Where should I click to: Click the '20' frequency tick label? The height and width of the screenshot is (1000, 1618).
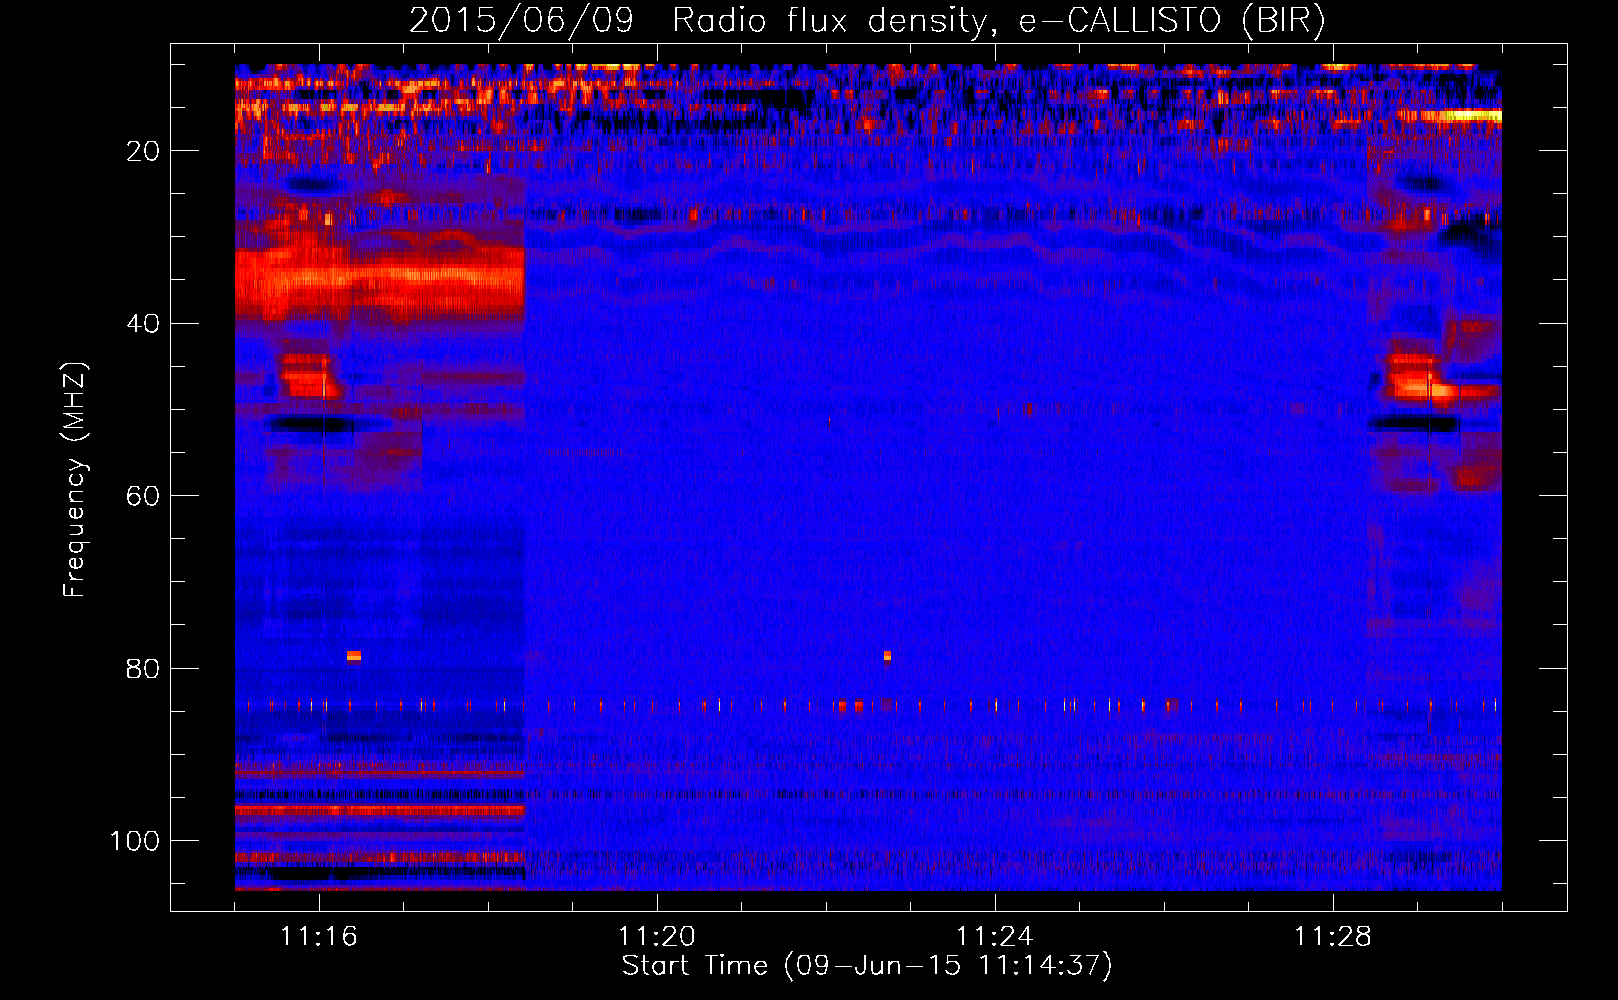point(144,151)
